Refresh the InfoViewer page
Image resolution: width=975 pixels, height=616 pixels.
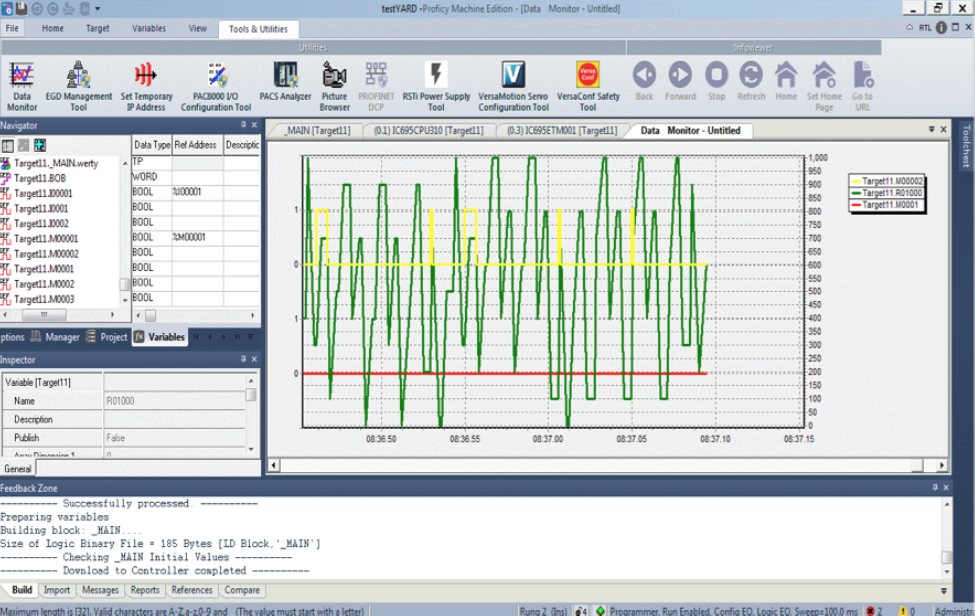751,81
